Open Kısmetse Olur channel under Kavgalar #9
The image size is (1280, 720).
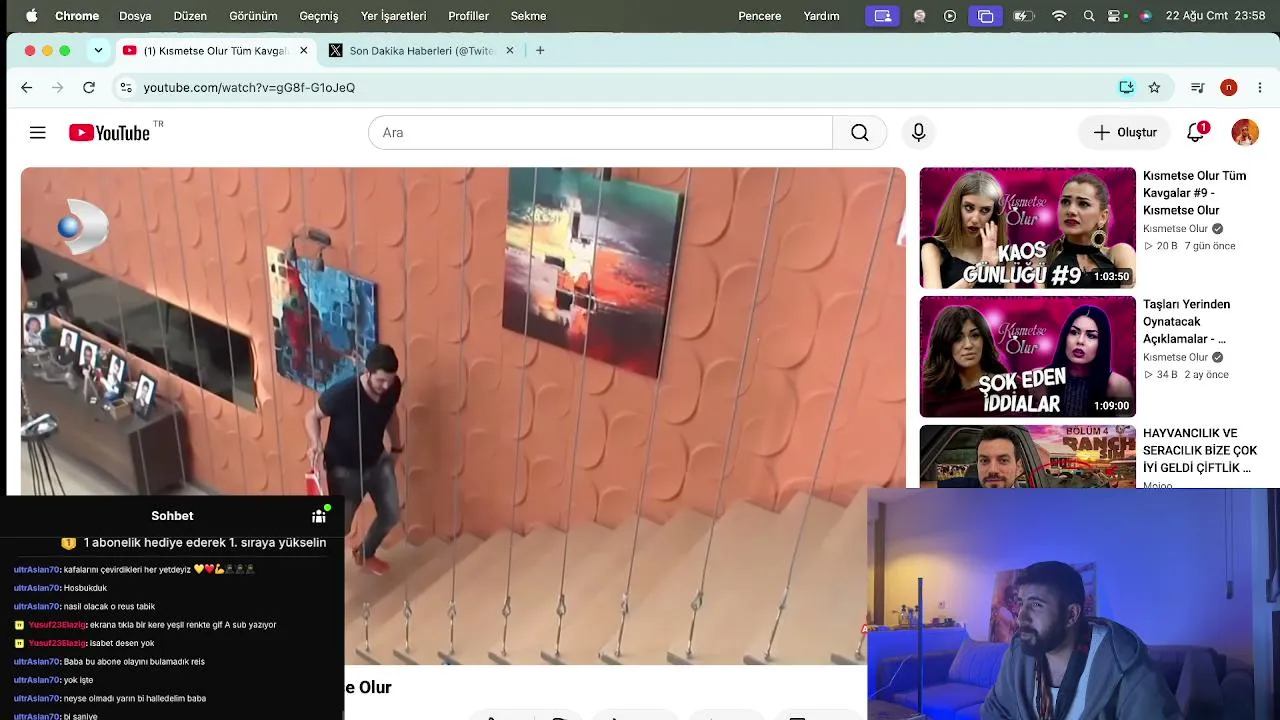coord(1176,229)
